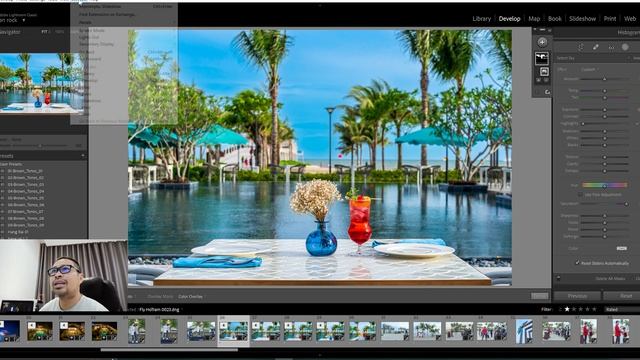Open the identity plate dropdown arrow
The width and height of the screenshot is (640, 360).
24,20
